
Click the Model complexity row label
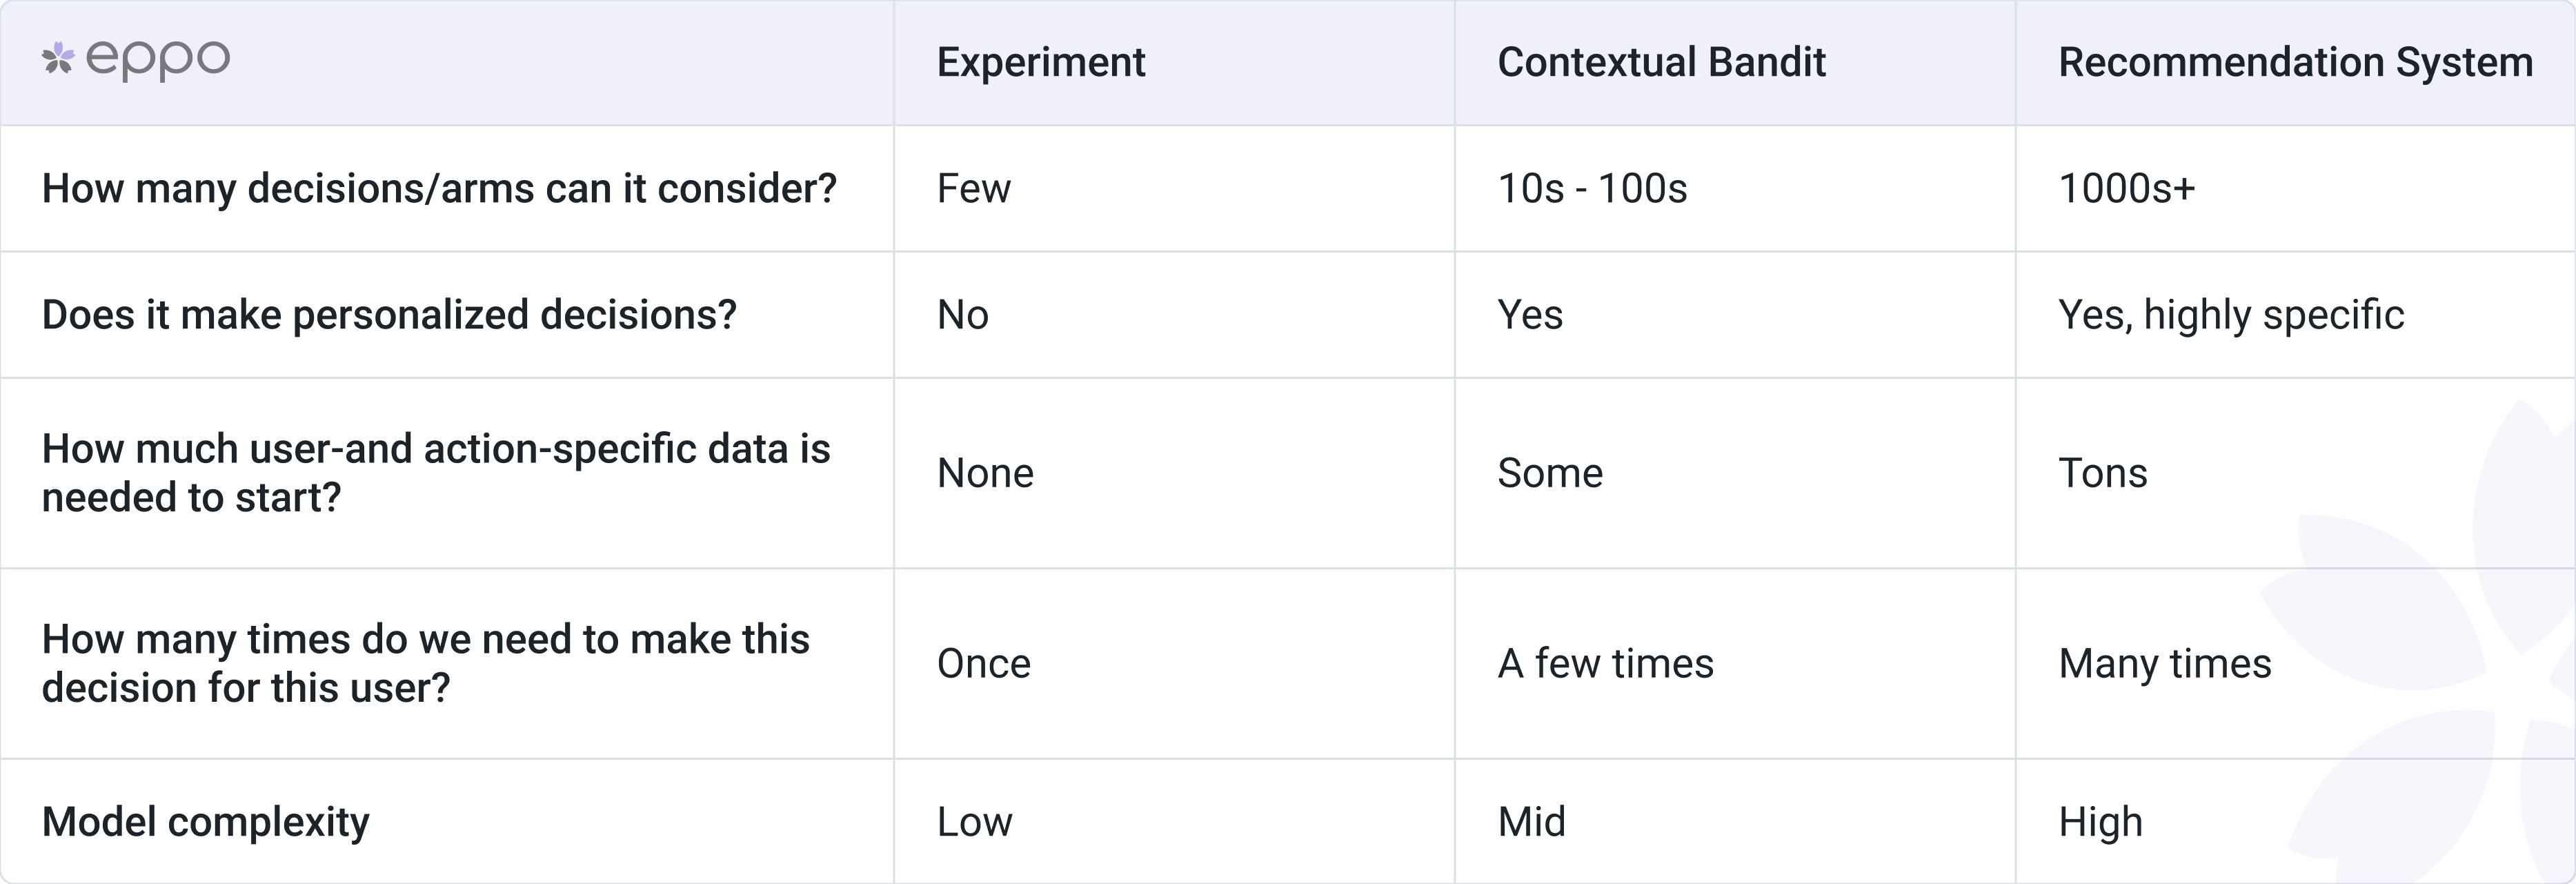coord(206,821)
